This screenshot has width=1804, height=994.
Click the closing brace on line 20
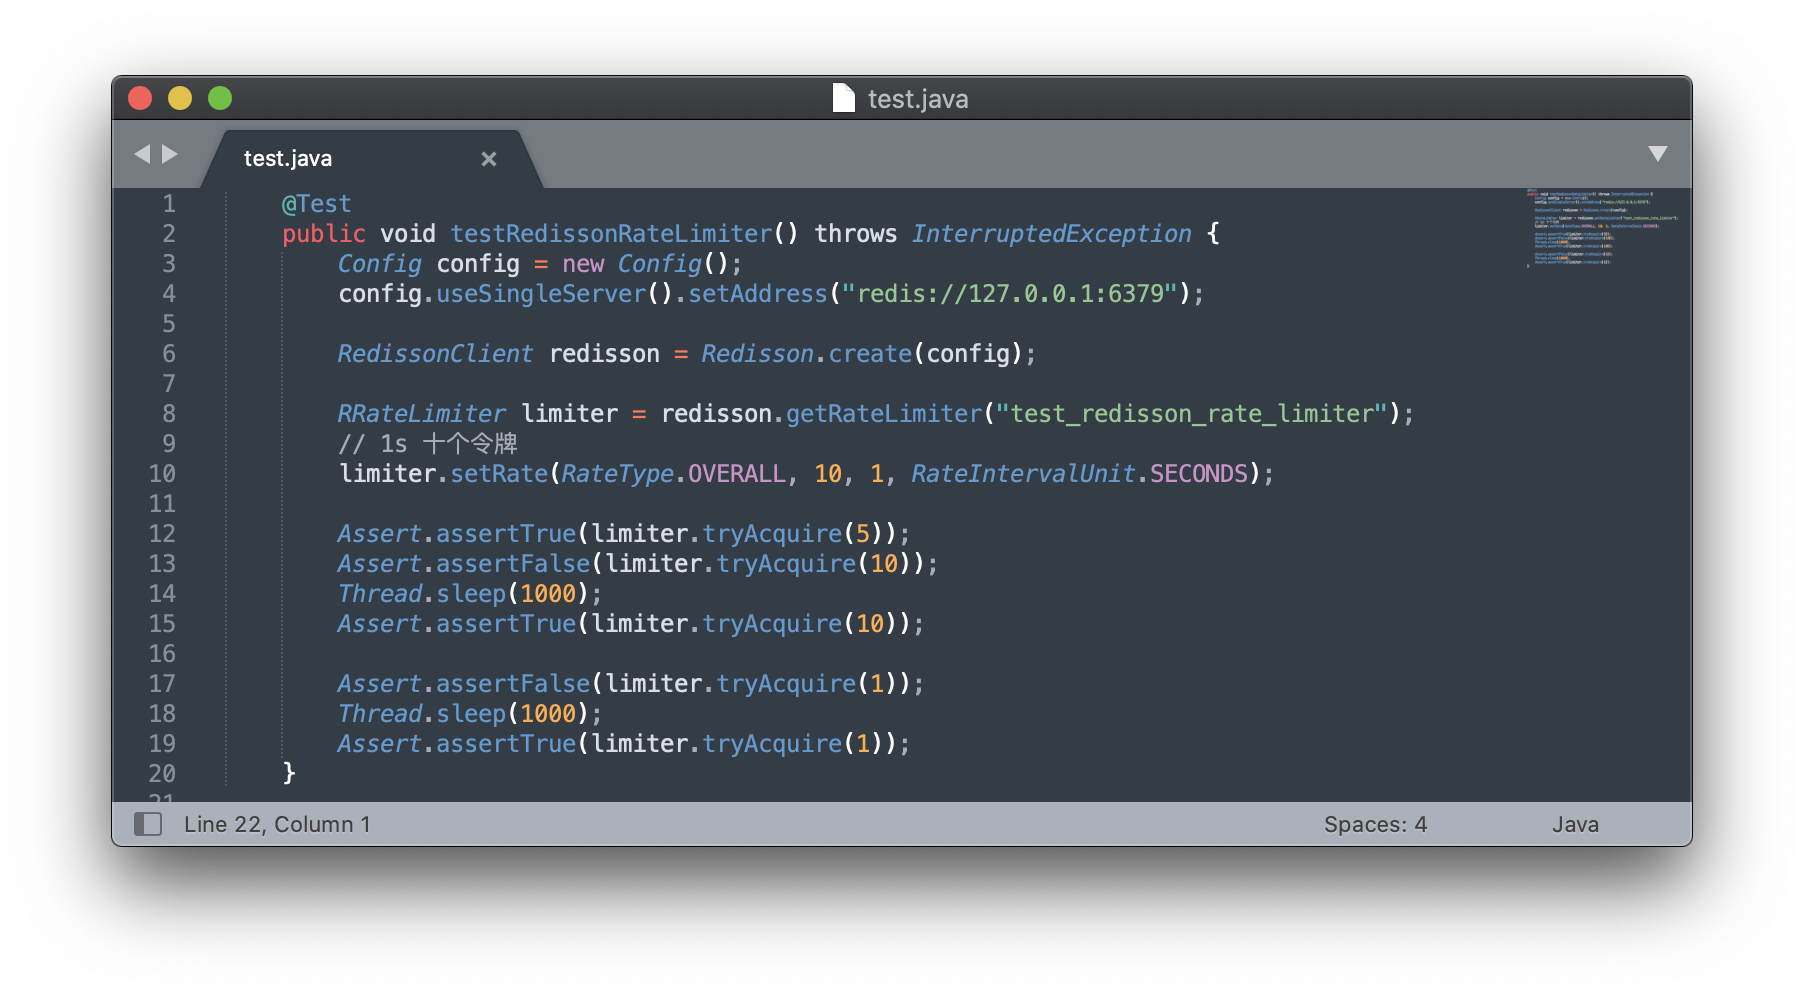tap(289, 774)
